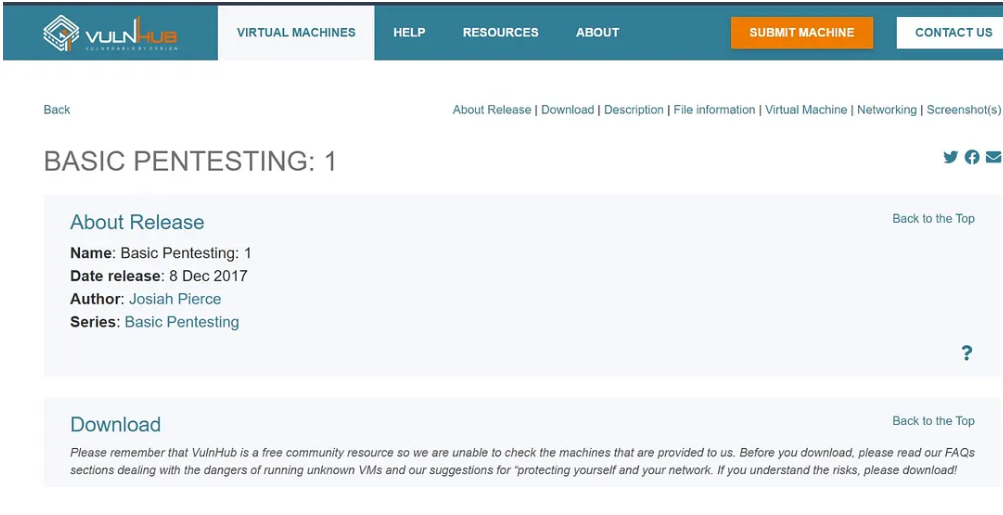The image size is (1003, 515).
Task: Open the Resources menu item
Action: pyautogui.click(x=501, y=33)
